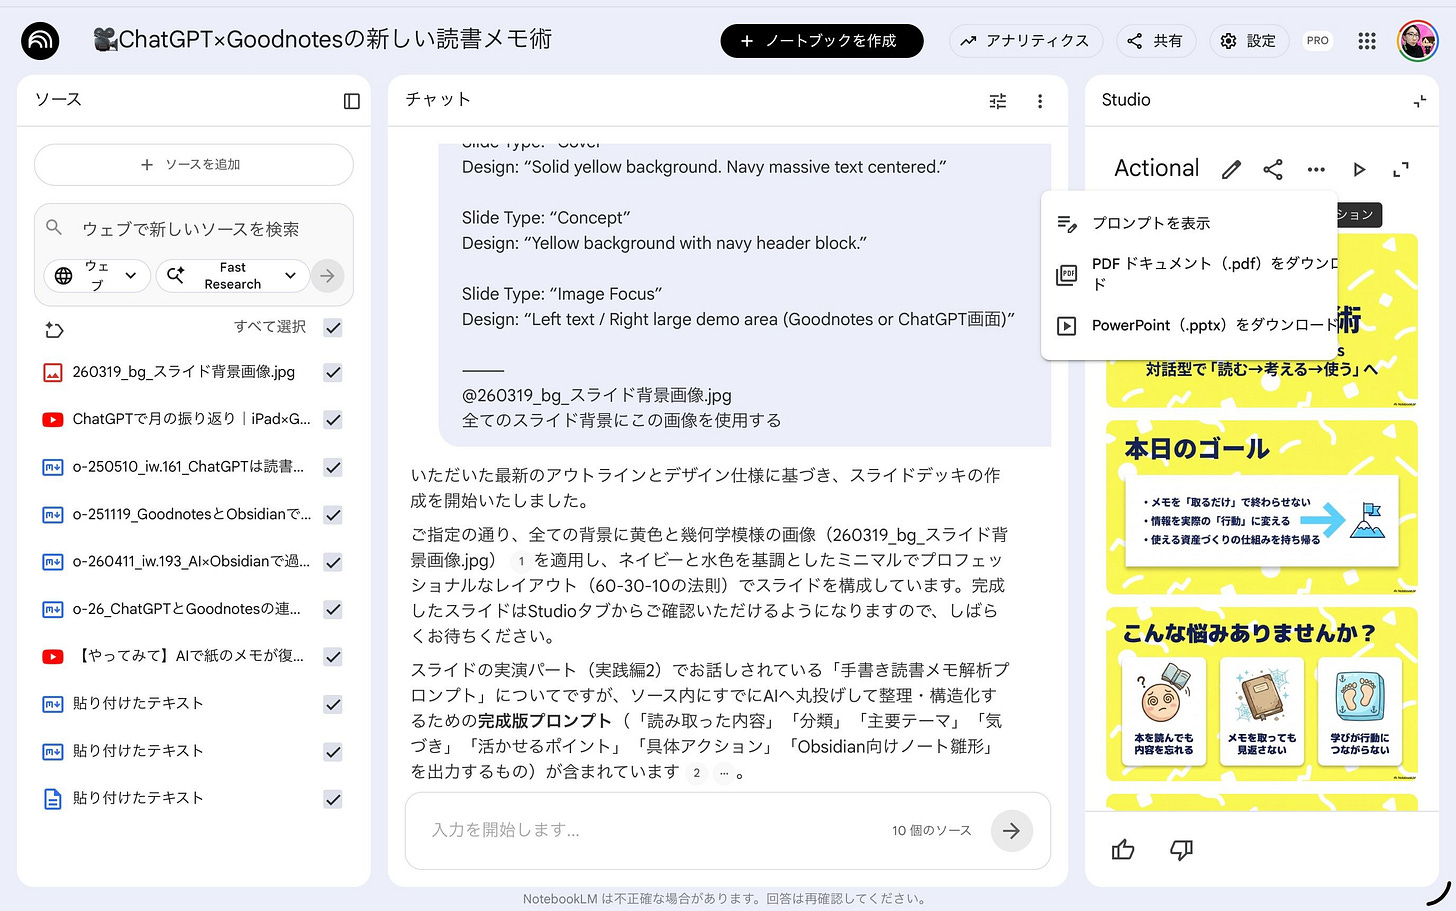Click the ノートブックを作成 button
The image size is (1456, 911).
tap(822, 41)
